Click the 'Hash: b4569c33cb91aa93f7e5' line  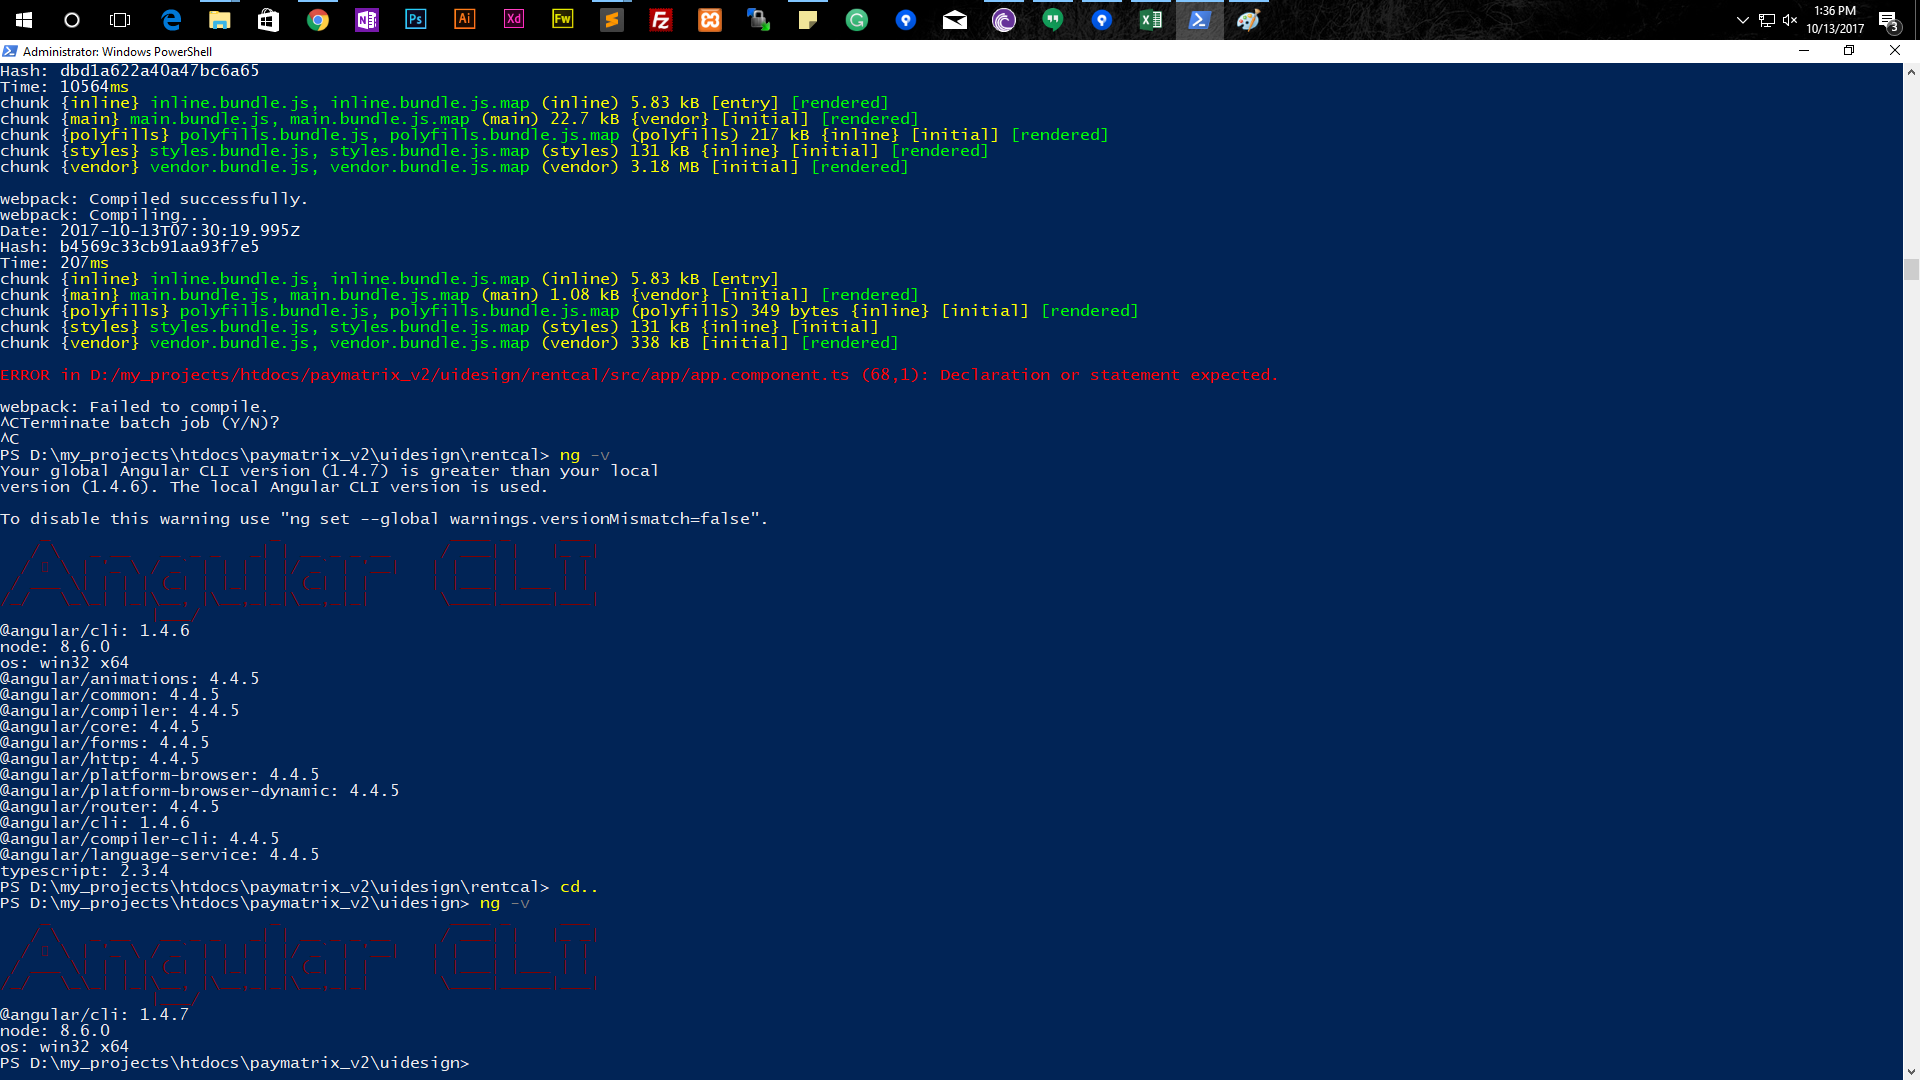(x=130, y=247)
